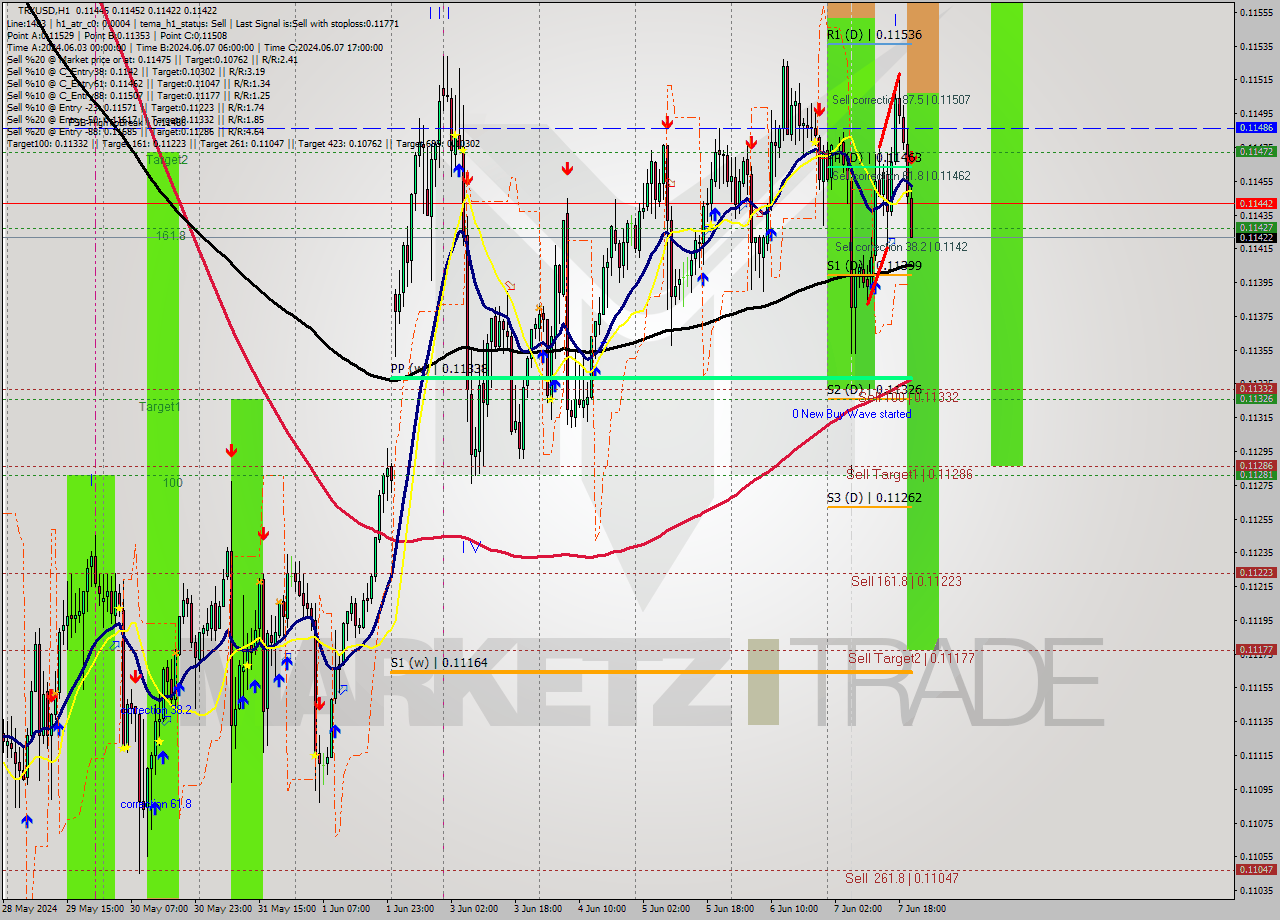Select the red 0.11047 price axis tag
The width and height of the screenshot is (1280, 920).
pyautogui.click(x=1256, y=870)
